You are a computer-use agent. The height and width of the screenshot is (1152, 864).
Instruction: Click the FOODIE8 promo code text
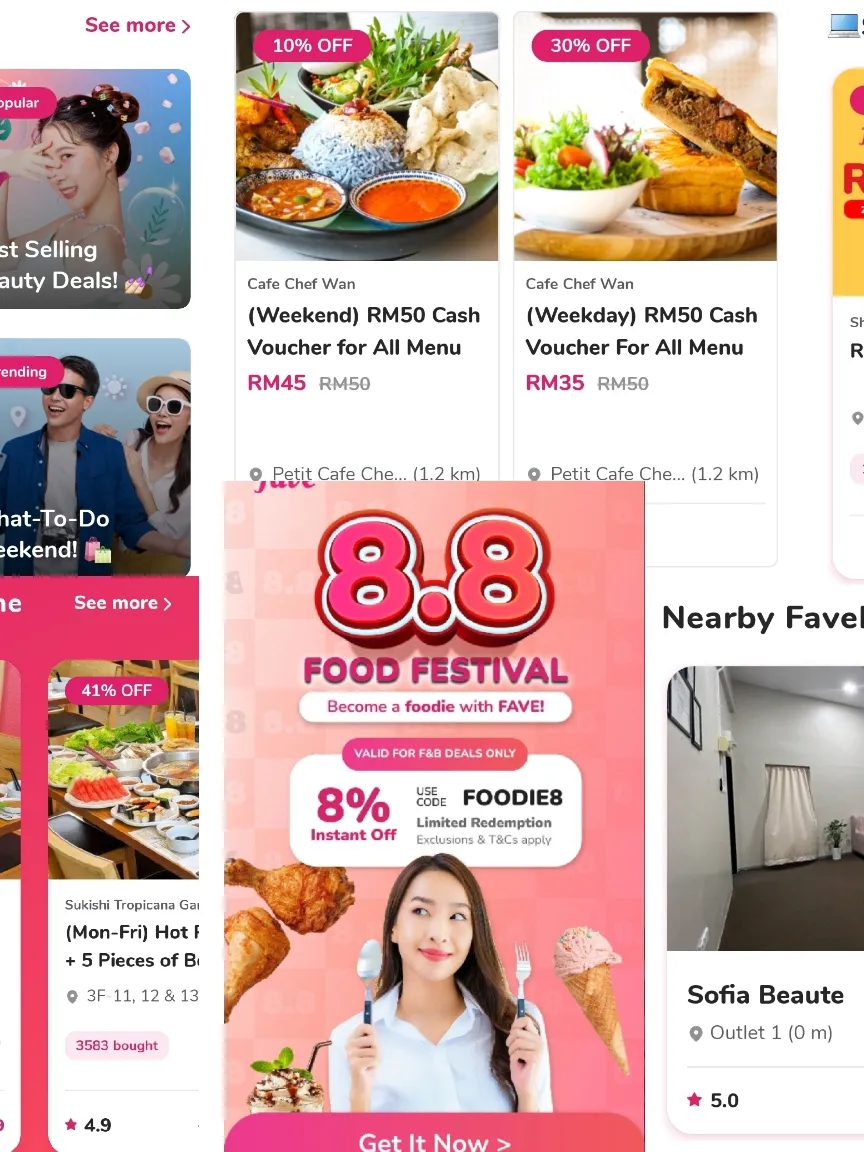(513, 797)
